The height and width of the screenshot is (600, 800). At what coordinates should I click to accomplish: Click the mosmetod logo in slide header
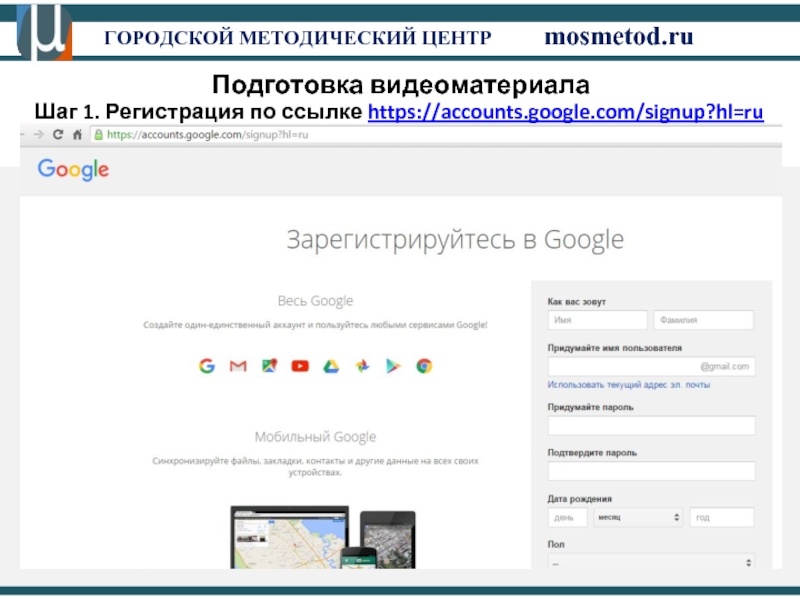coord(44,32)
